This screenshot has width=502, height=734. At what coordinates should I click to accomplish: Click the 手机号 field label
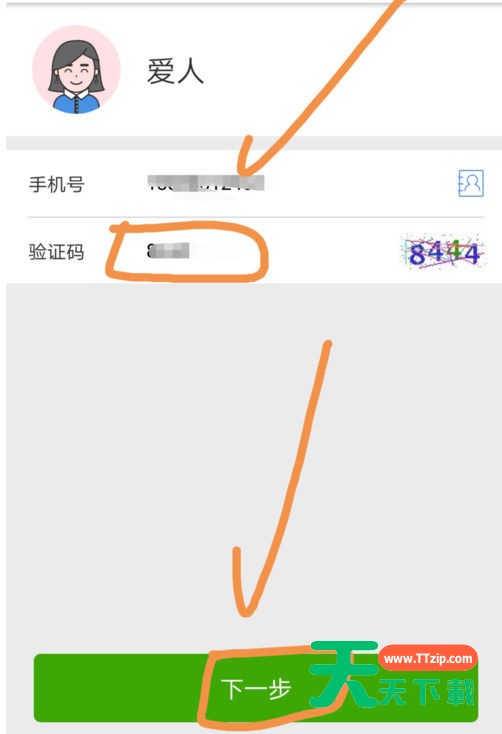[x=57, y=184]
